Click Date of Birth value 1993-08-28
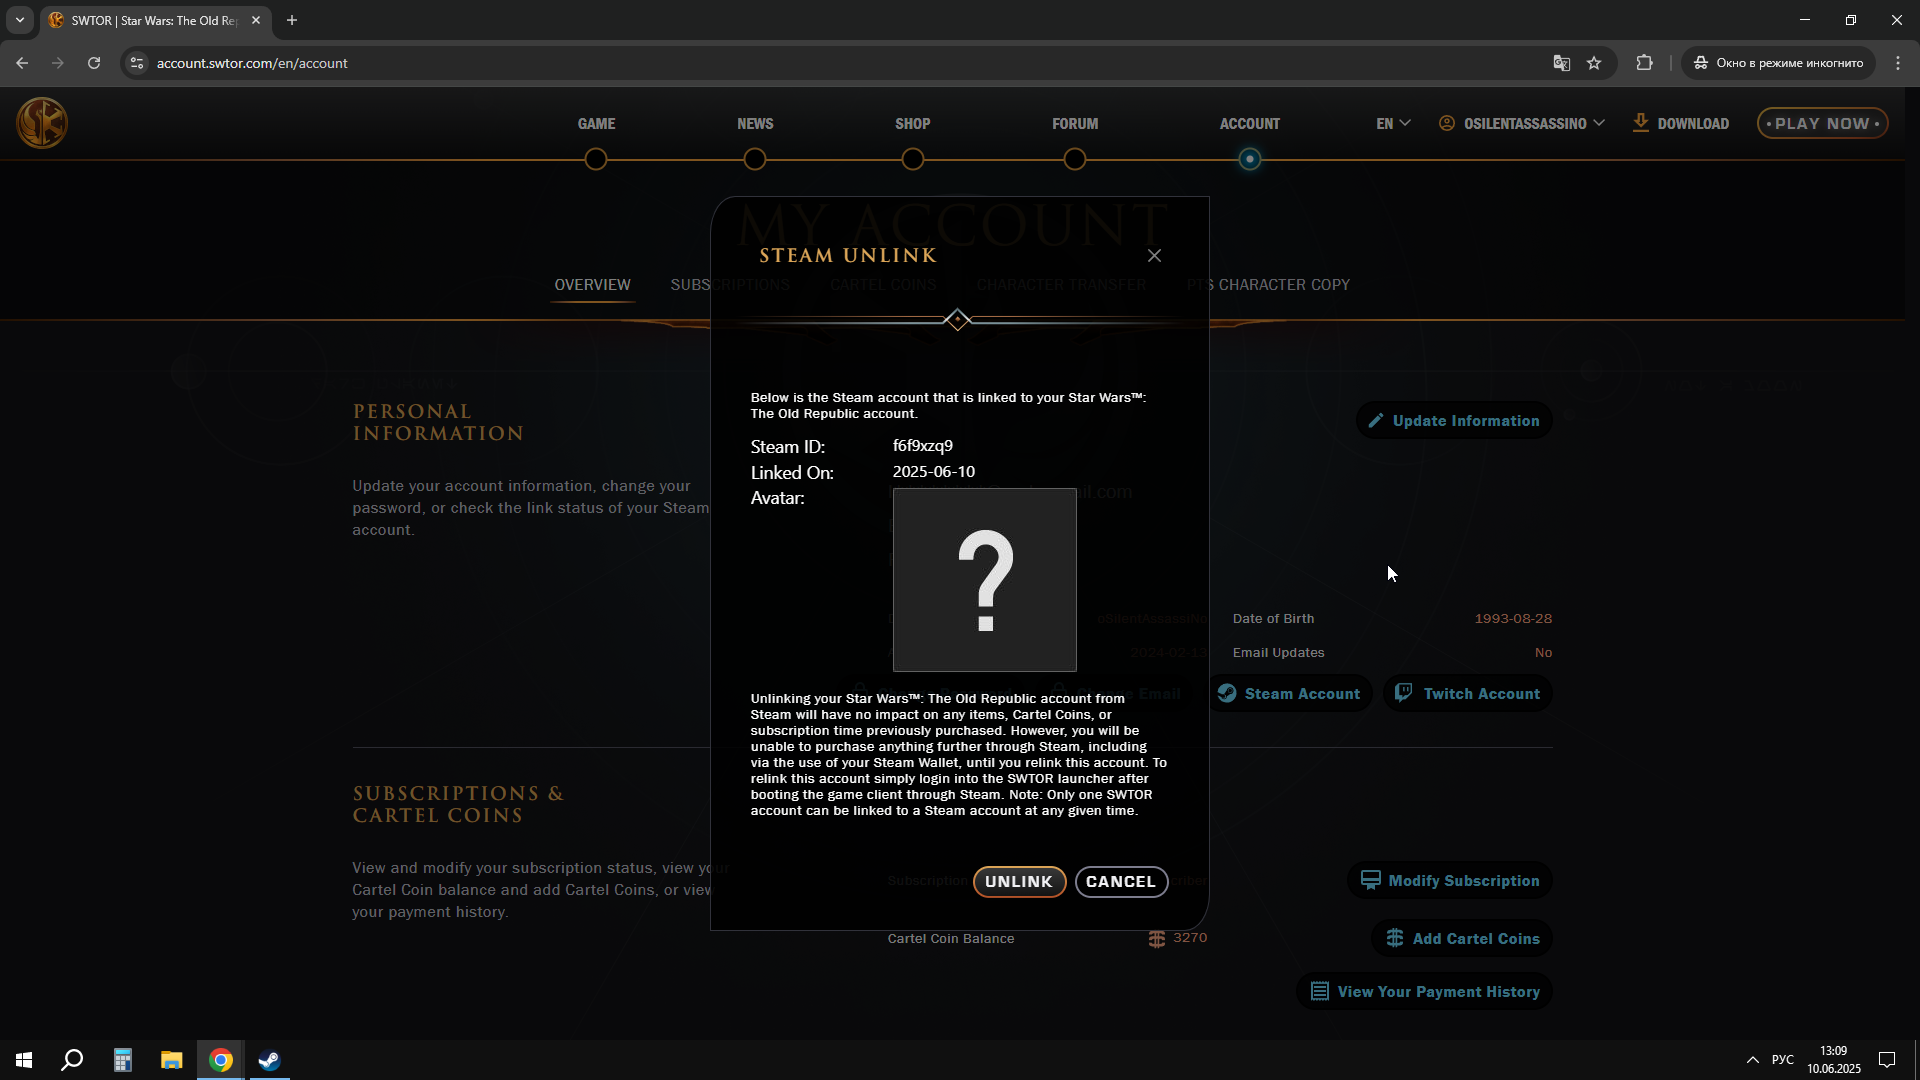 [x=1513, y=619]
